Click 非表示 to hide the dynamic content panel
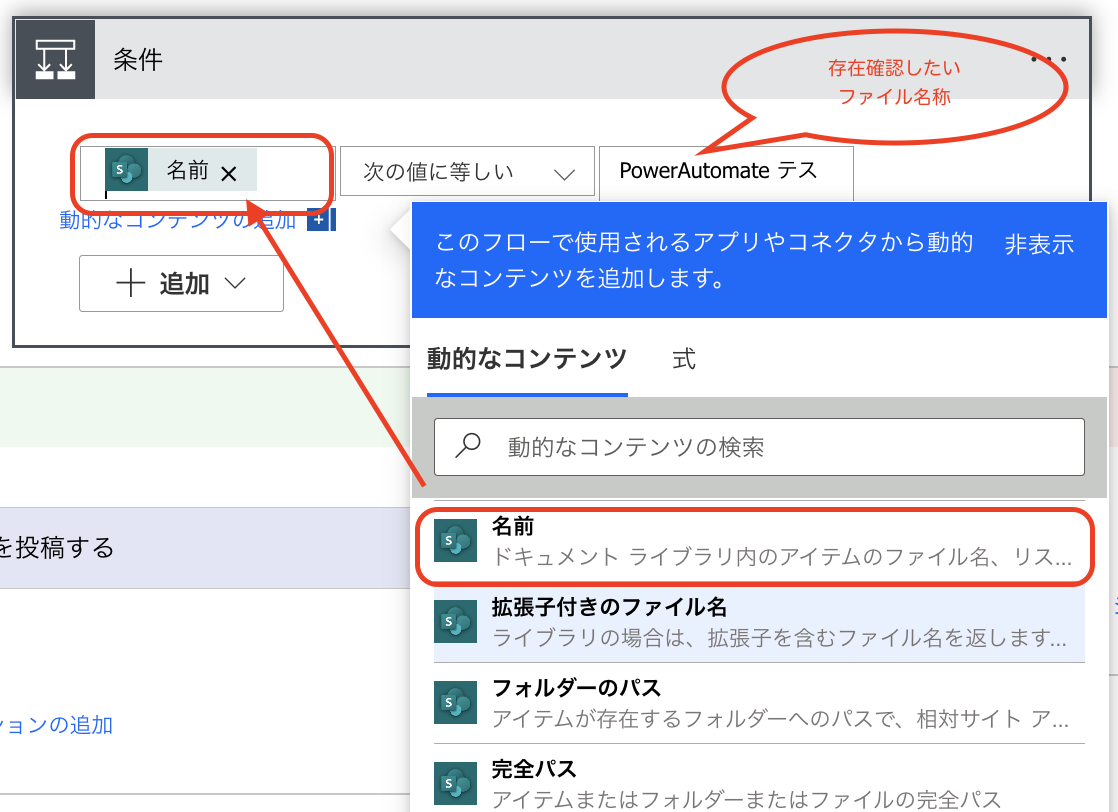 tap(1038, 244)
